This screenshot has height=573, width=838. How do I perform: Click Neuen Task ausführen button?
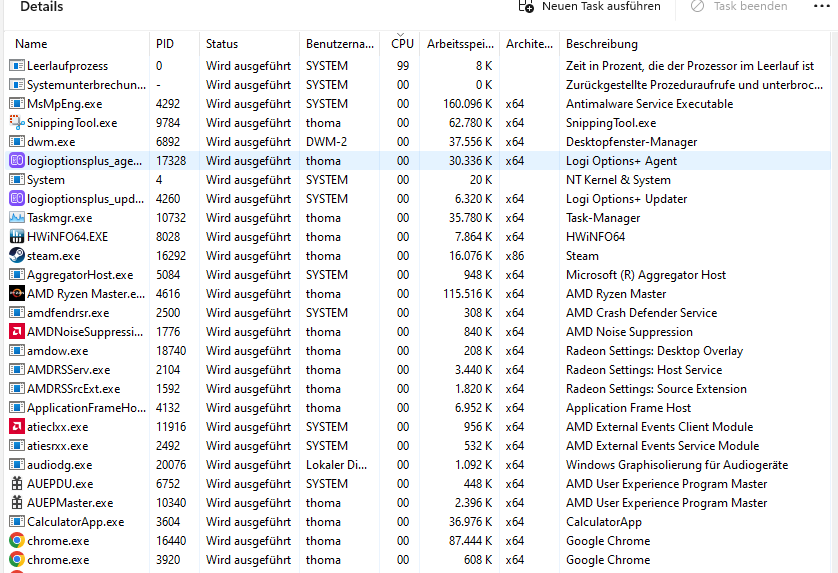(x=590, y=6)
